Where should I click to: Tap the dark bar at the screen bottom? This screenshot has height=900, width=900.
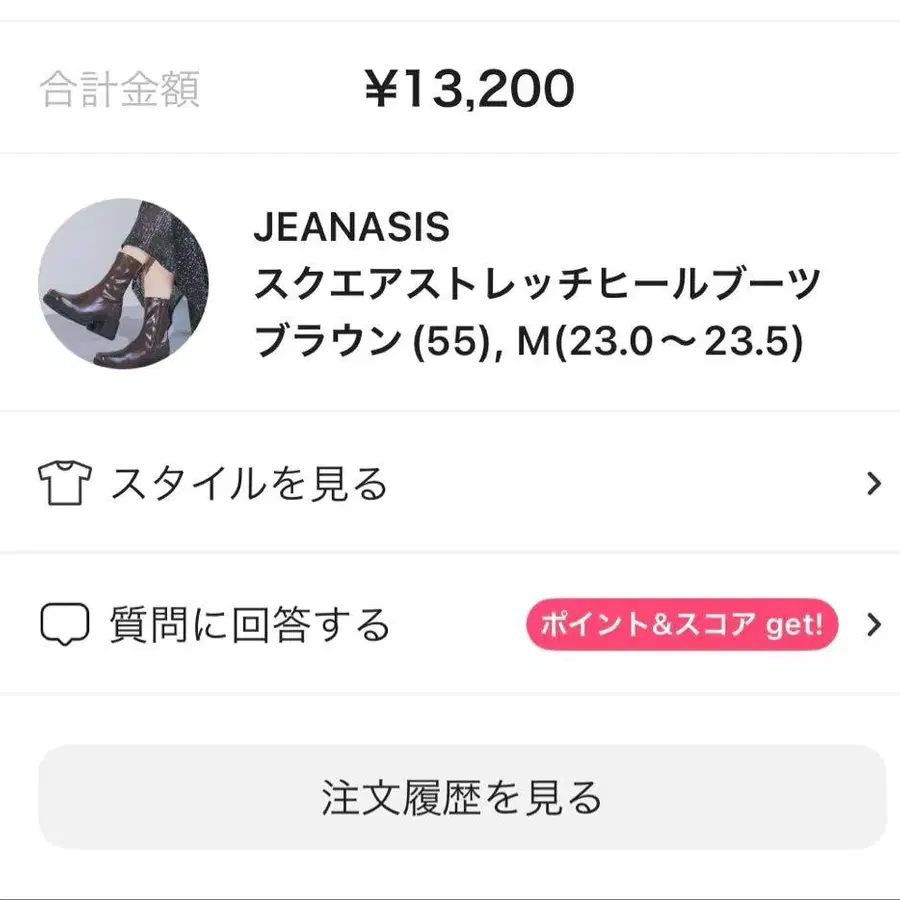point(450,893)
